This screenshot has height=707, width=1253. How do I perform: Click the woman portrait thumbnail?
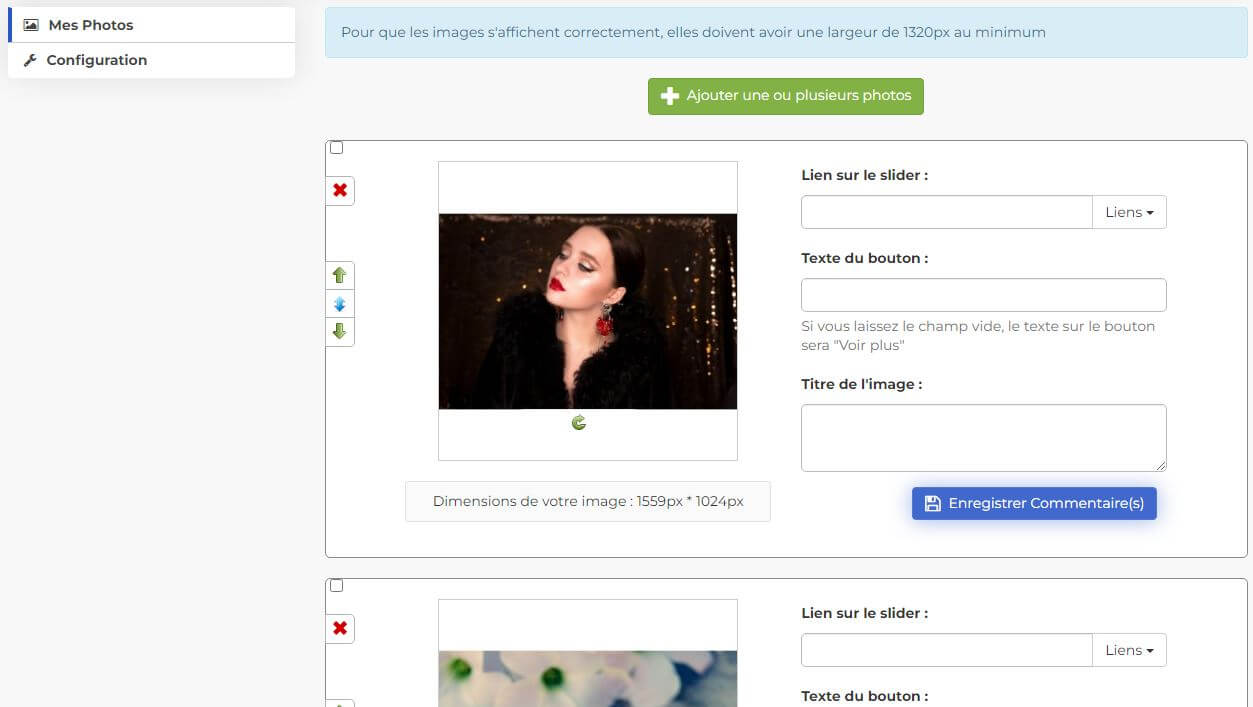[588, 311]
